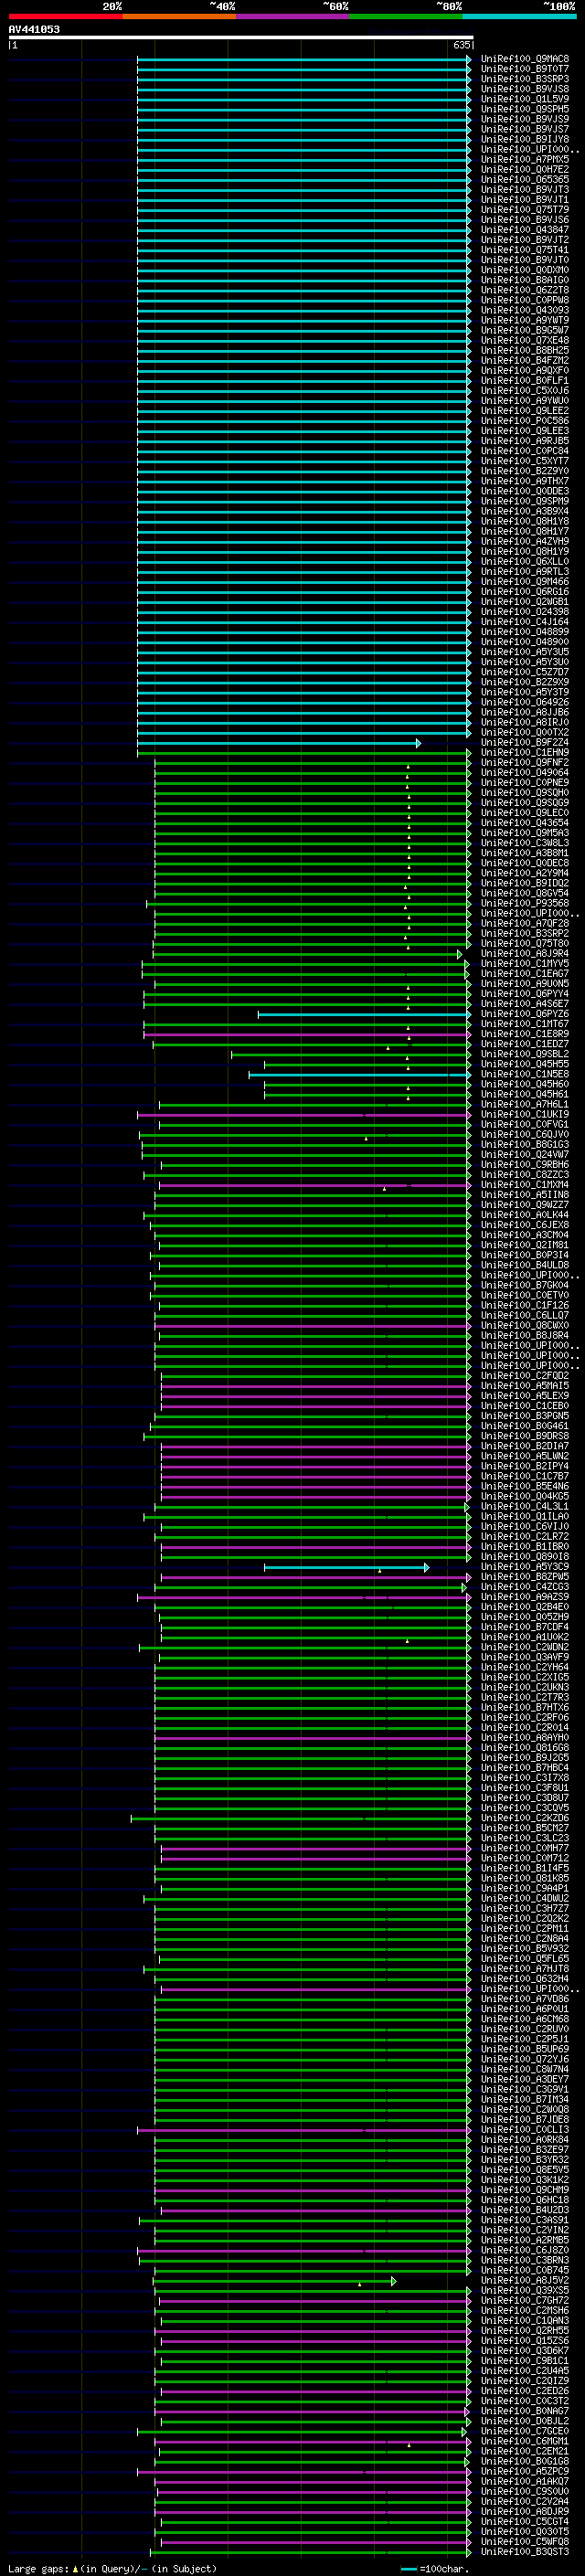This screenshot has height=2576, width=585.
Task: Click the cyan alignment bar for UniRef100_B9F2Z4
Action: (279, 743)
